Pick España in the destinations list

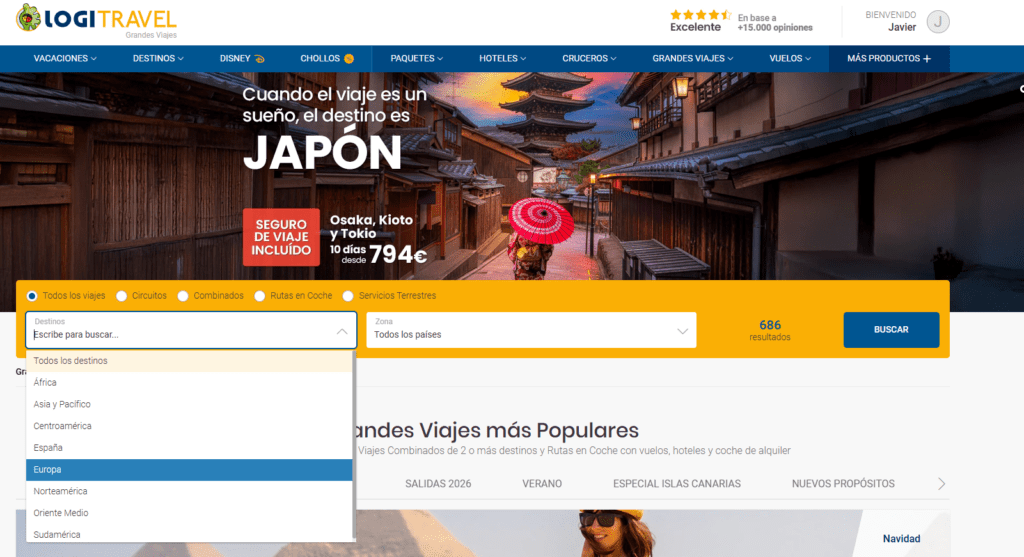click(x=189, y=448)
